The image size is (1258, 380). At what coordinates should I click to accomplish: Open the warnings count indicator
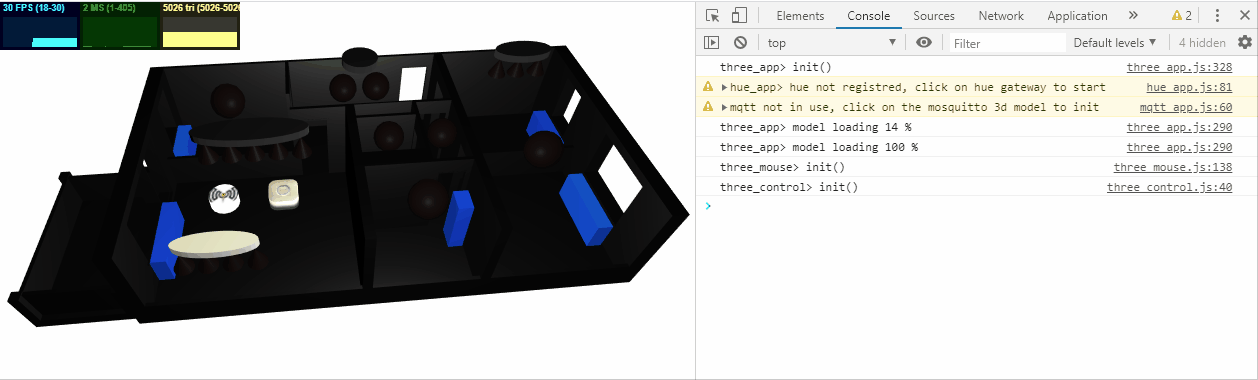(1182, 16)
